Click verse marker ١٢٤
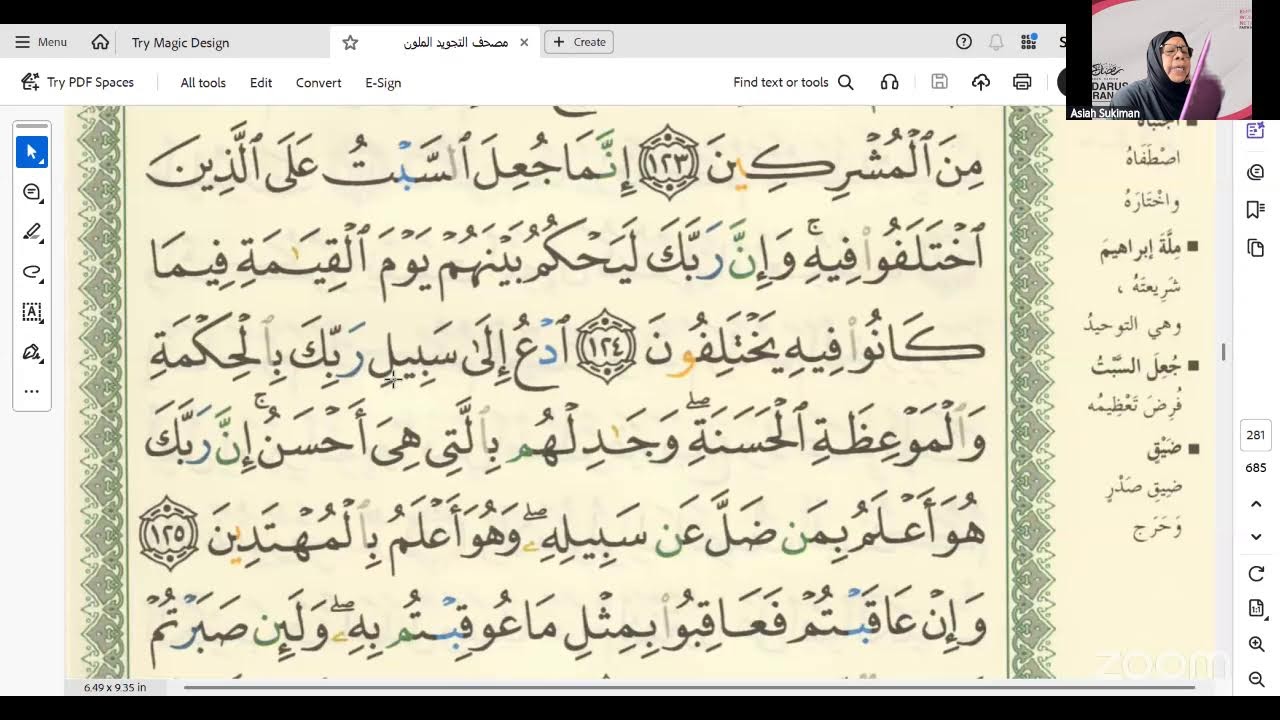This screenshot has height=720, width=1280. coord(606,348)
